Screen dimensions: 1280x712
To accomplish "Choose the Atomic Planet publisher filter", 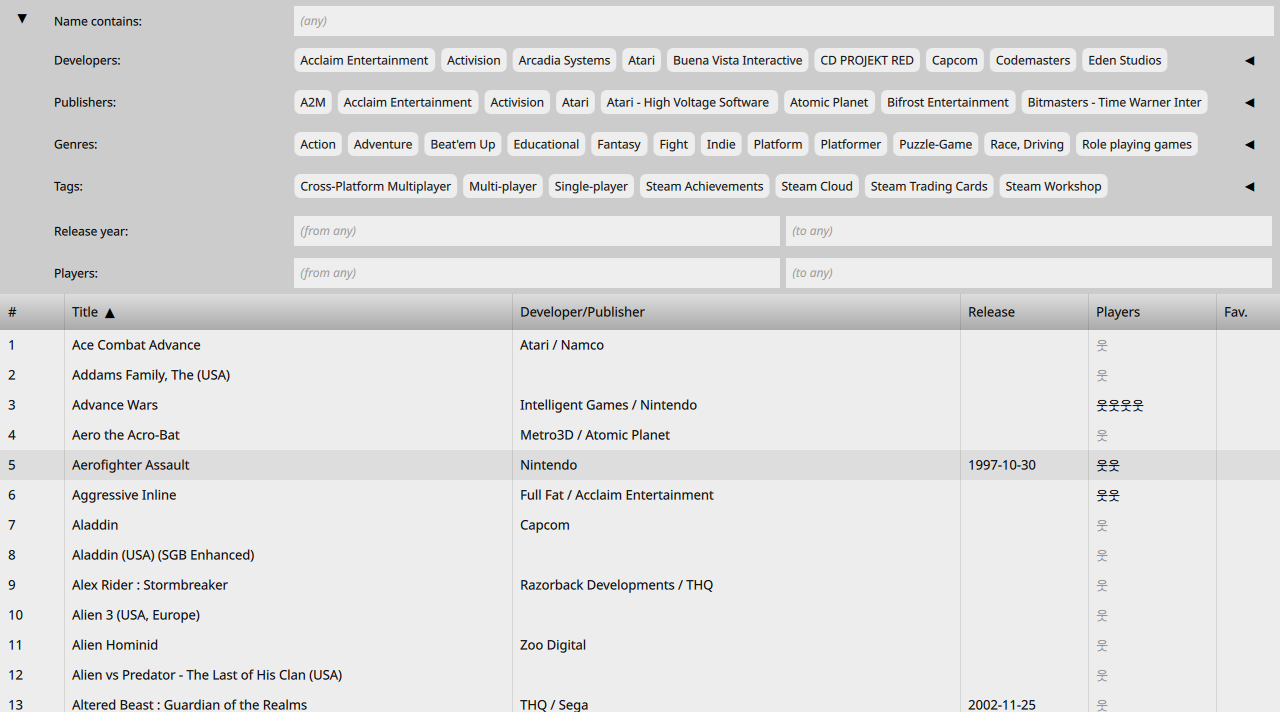I will [x=829, y=102].
